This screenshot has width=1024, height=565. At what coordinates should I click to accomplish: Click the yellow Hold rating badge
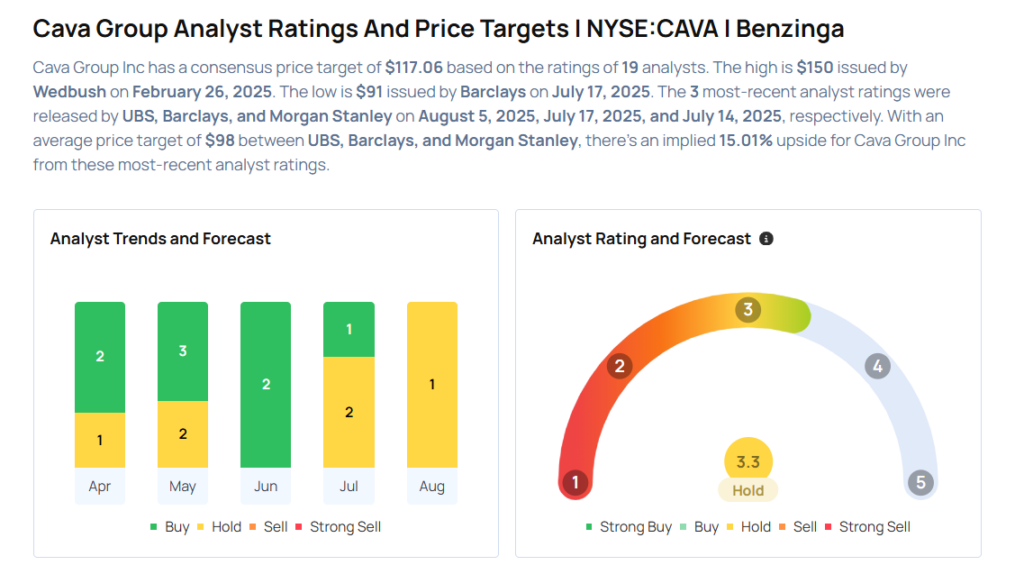point(748,490)
